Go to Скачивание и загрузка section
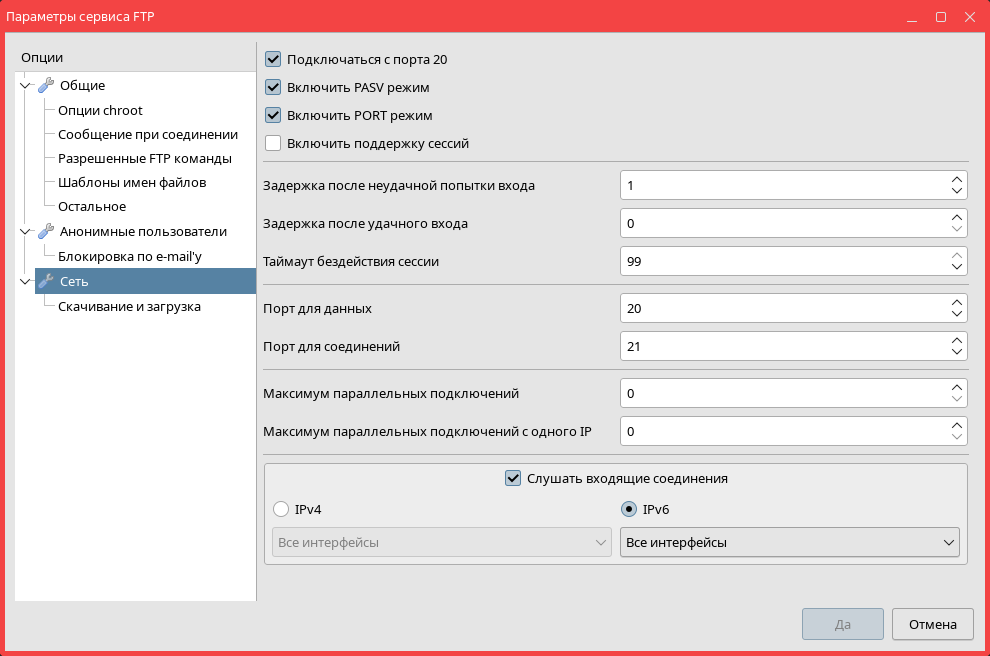The width and height of the screenshot is (990, 656). tap(129, 306)
